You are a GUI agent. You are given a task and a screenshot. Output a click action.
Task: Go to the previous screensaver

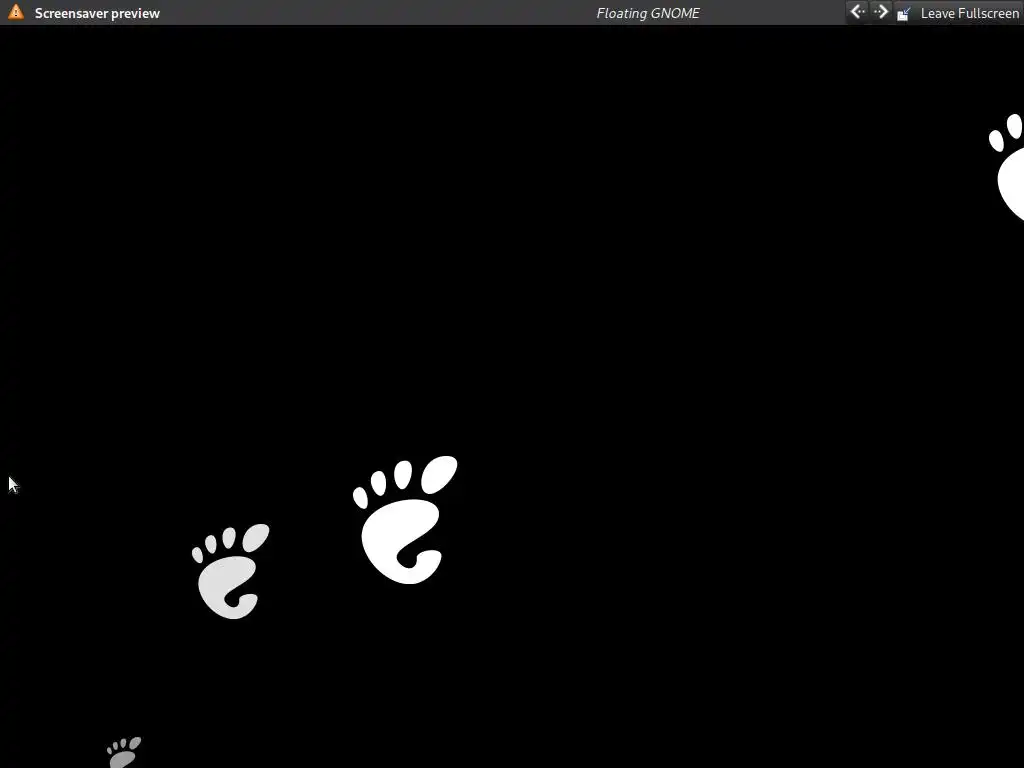click(857, 12)
